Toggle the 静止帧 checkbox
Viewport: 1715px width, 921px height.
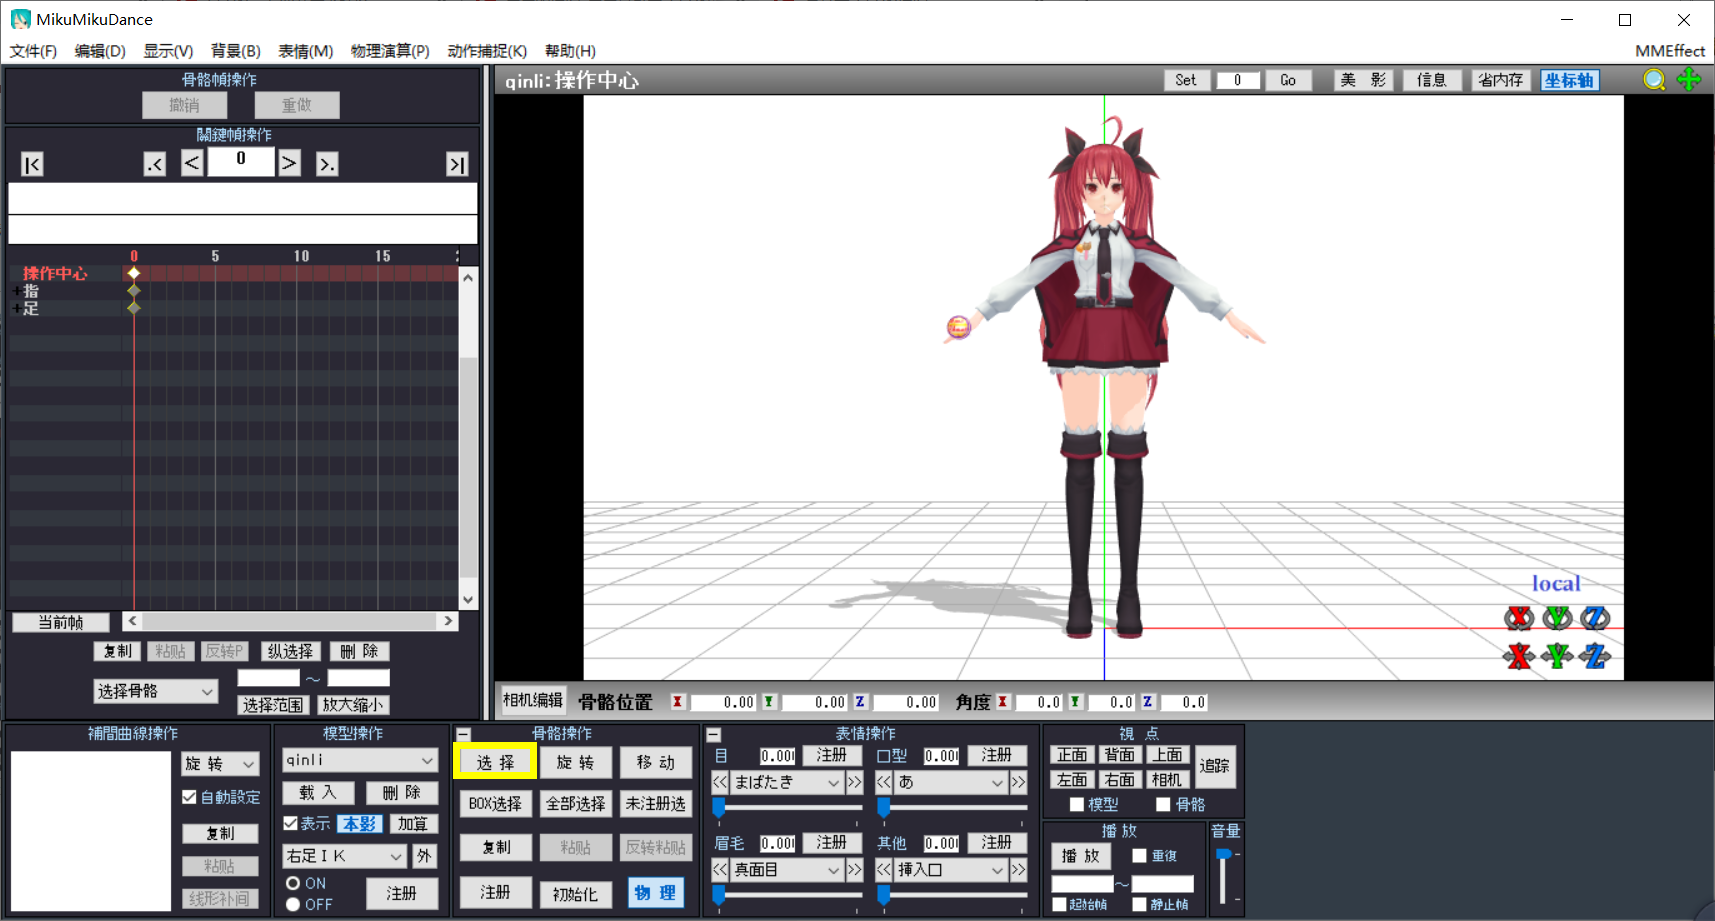pos(1139,904)
